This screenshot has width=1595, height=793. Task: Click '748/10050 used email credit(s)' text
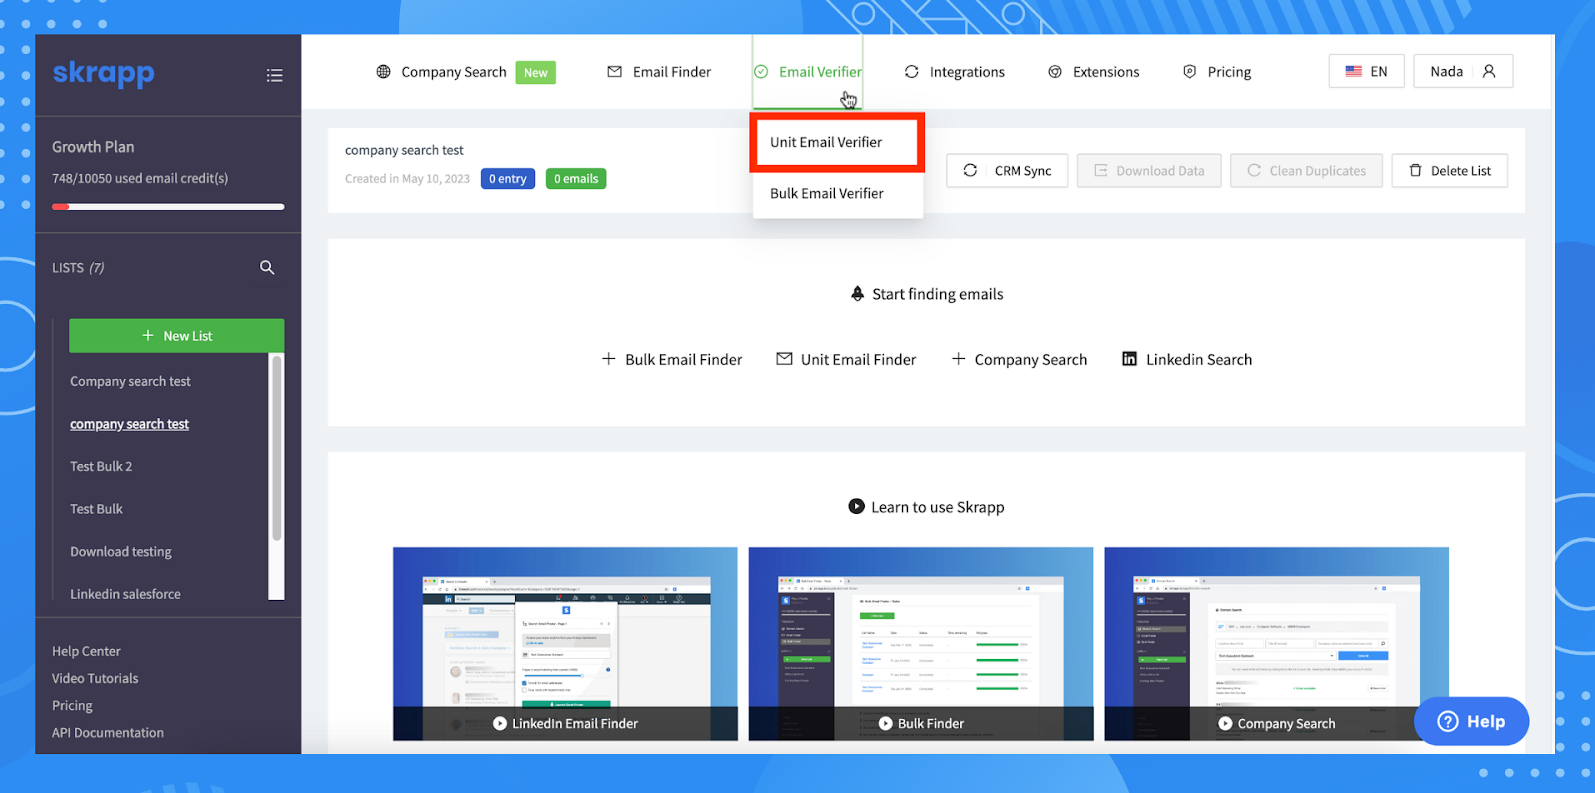tap(140, 178)
